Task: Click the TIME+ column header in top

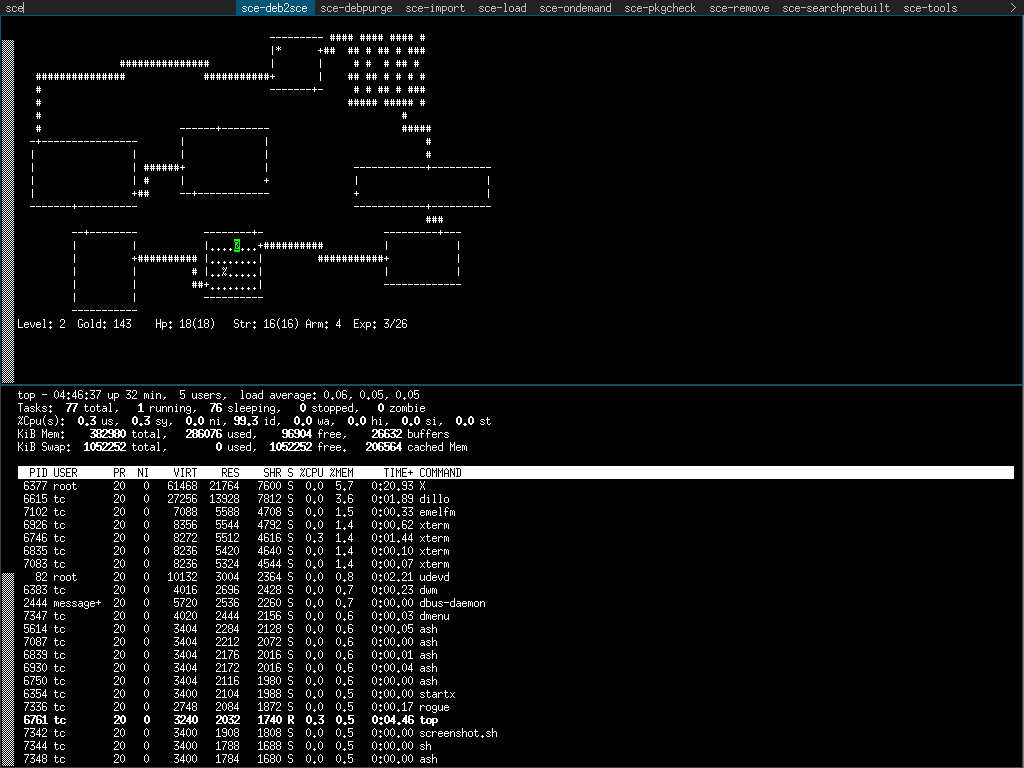Action: point(398,473)
